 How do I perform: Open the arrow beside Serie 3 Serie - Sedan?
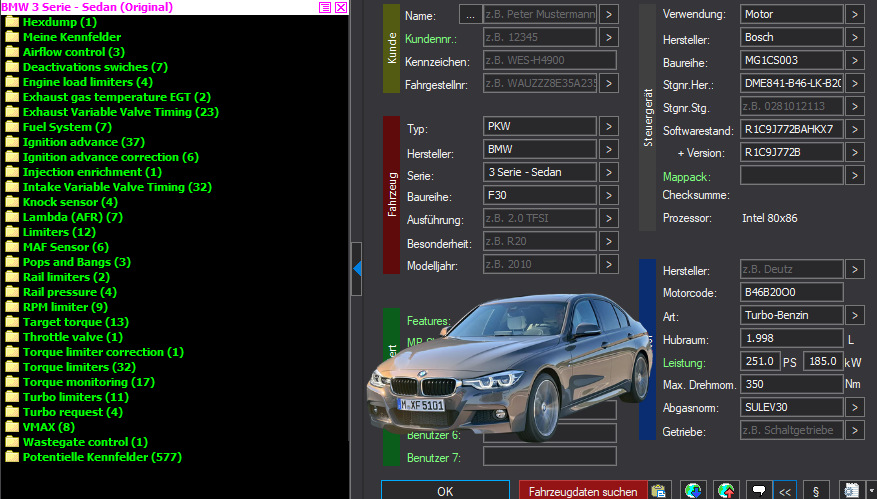(x=609, y=172)
